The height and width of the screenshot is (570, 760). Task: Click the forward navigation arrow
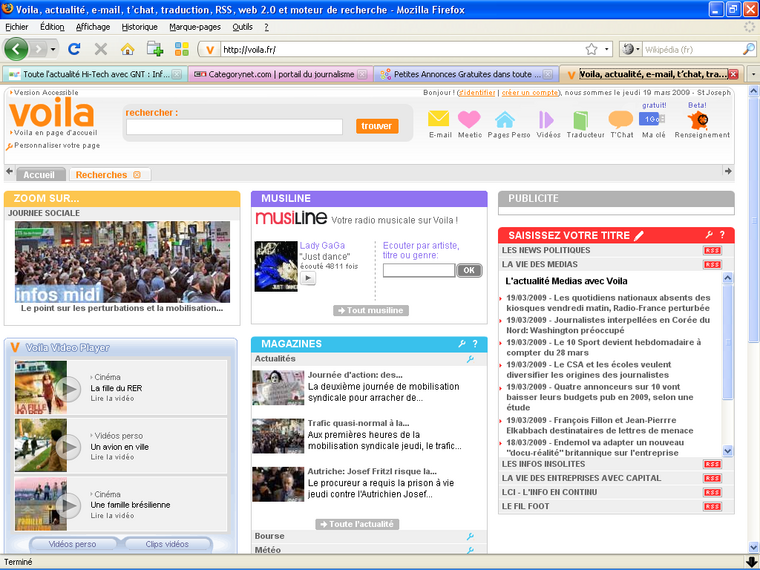tap(38, 49)
